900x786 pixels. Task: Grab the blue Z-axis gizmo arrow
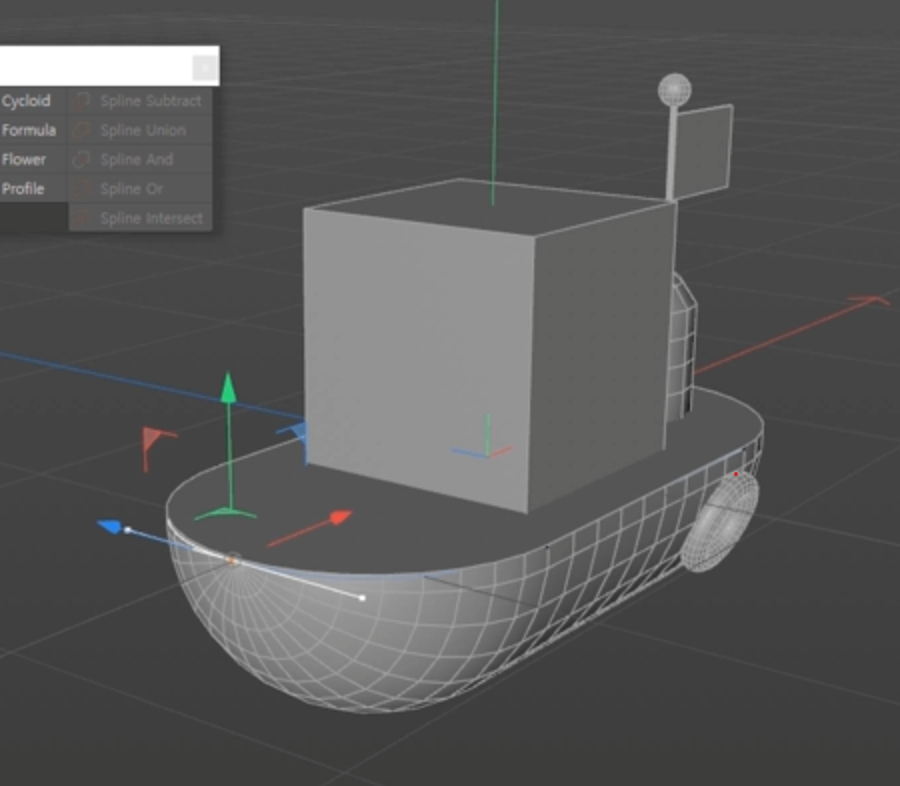tap(110, 526)
